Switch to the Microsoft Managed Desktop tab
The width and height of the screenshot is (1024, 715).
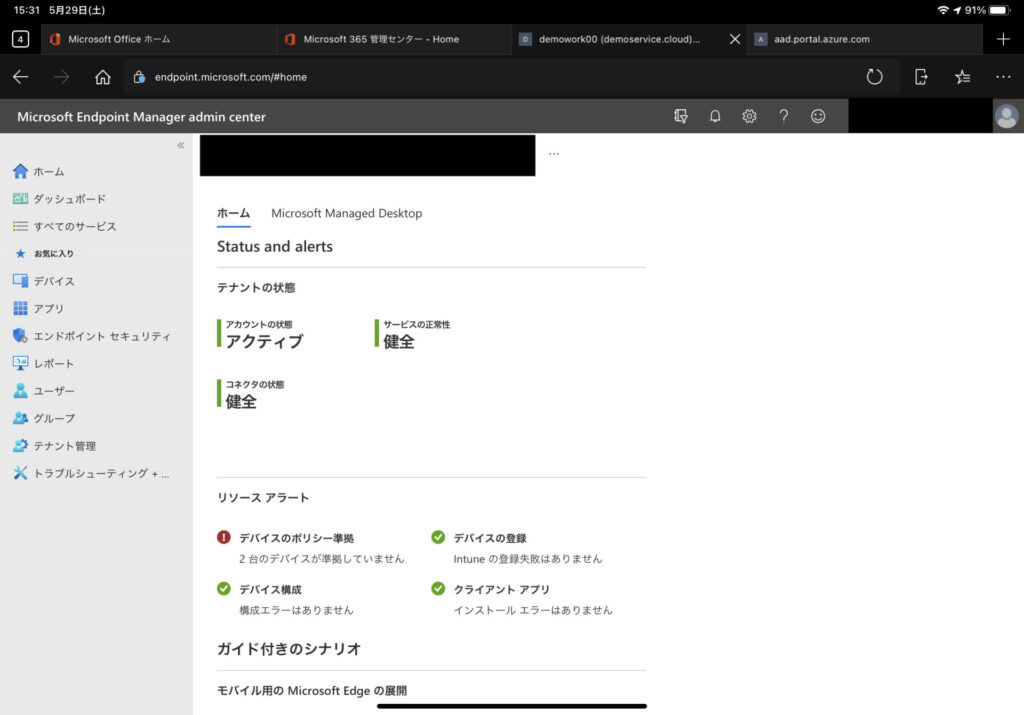346,213
